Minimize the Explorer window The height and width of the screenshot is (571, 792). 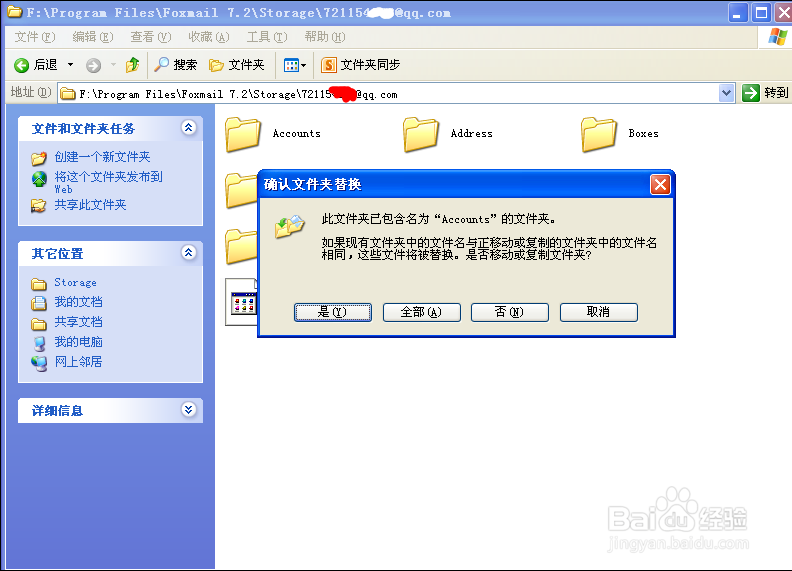pos(738,13)
